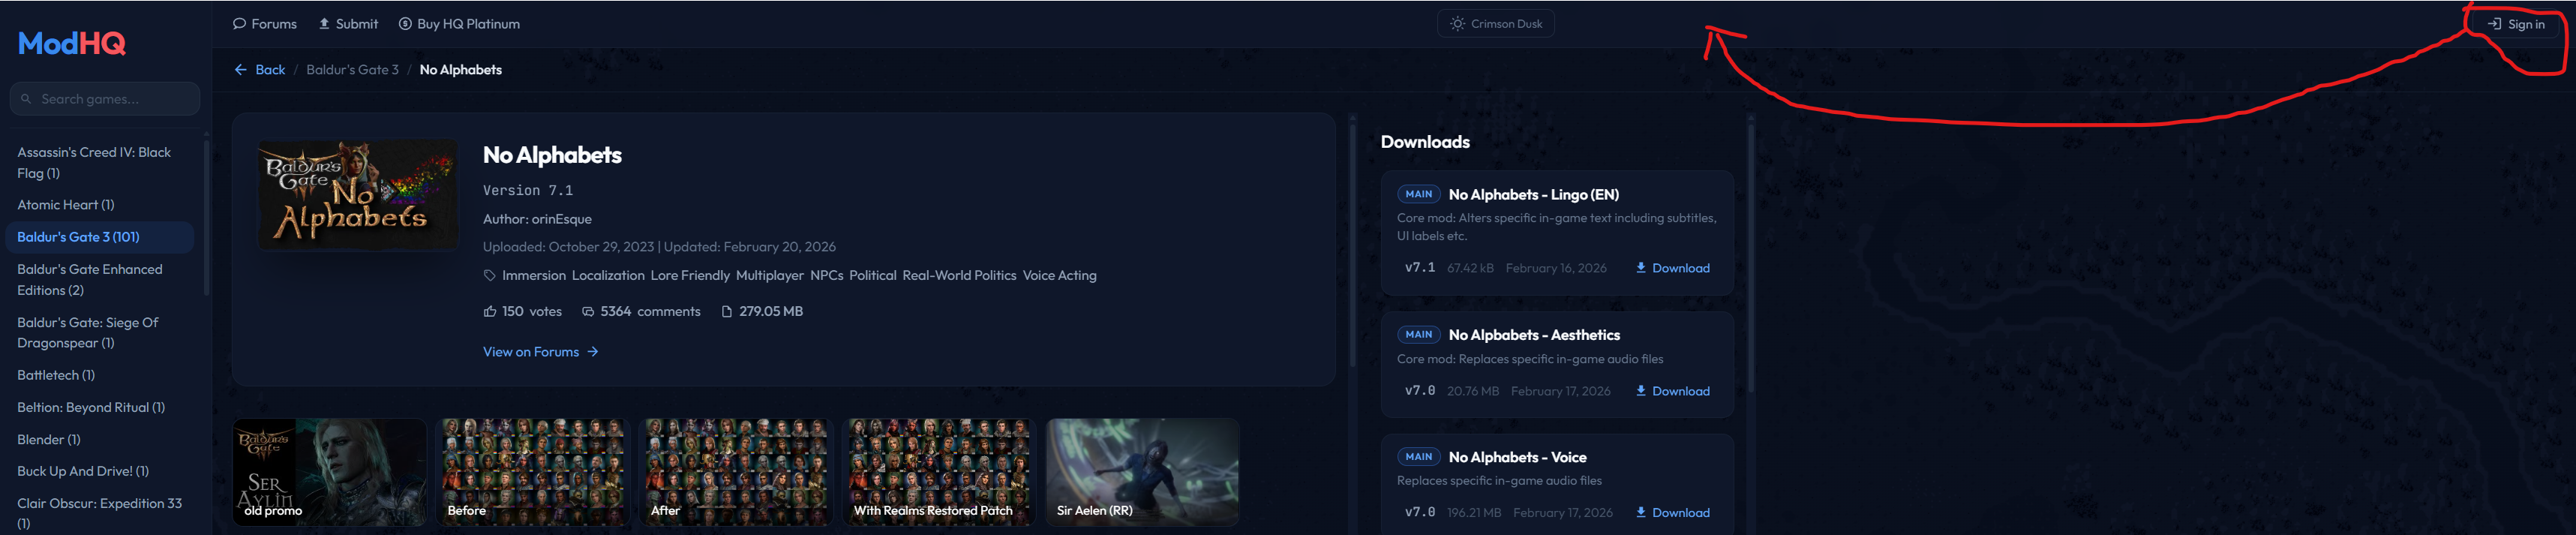Click the tag icon before Immersion
2576x535 pixels.
(x=490, y=276)
